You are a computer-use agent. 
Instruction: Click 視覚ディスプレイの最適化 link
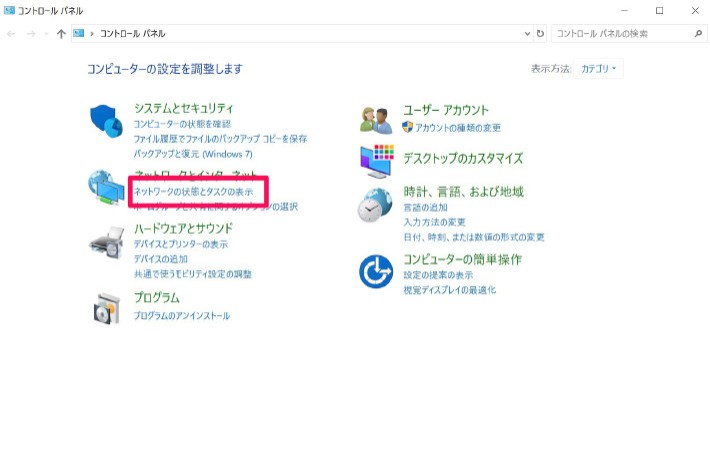[x=450, y=290]
